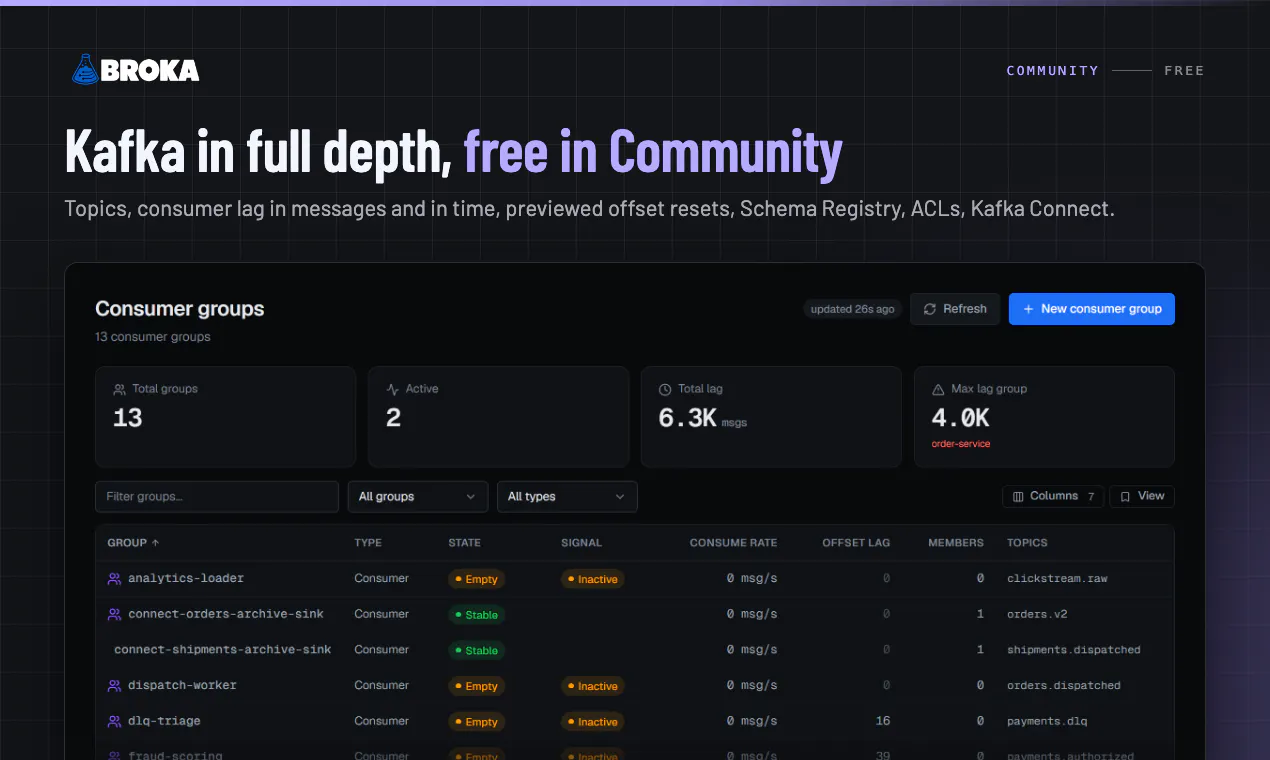Click the STATE column header
1270x760 pixels.
[464, 543]
